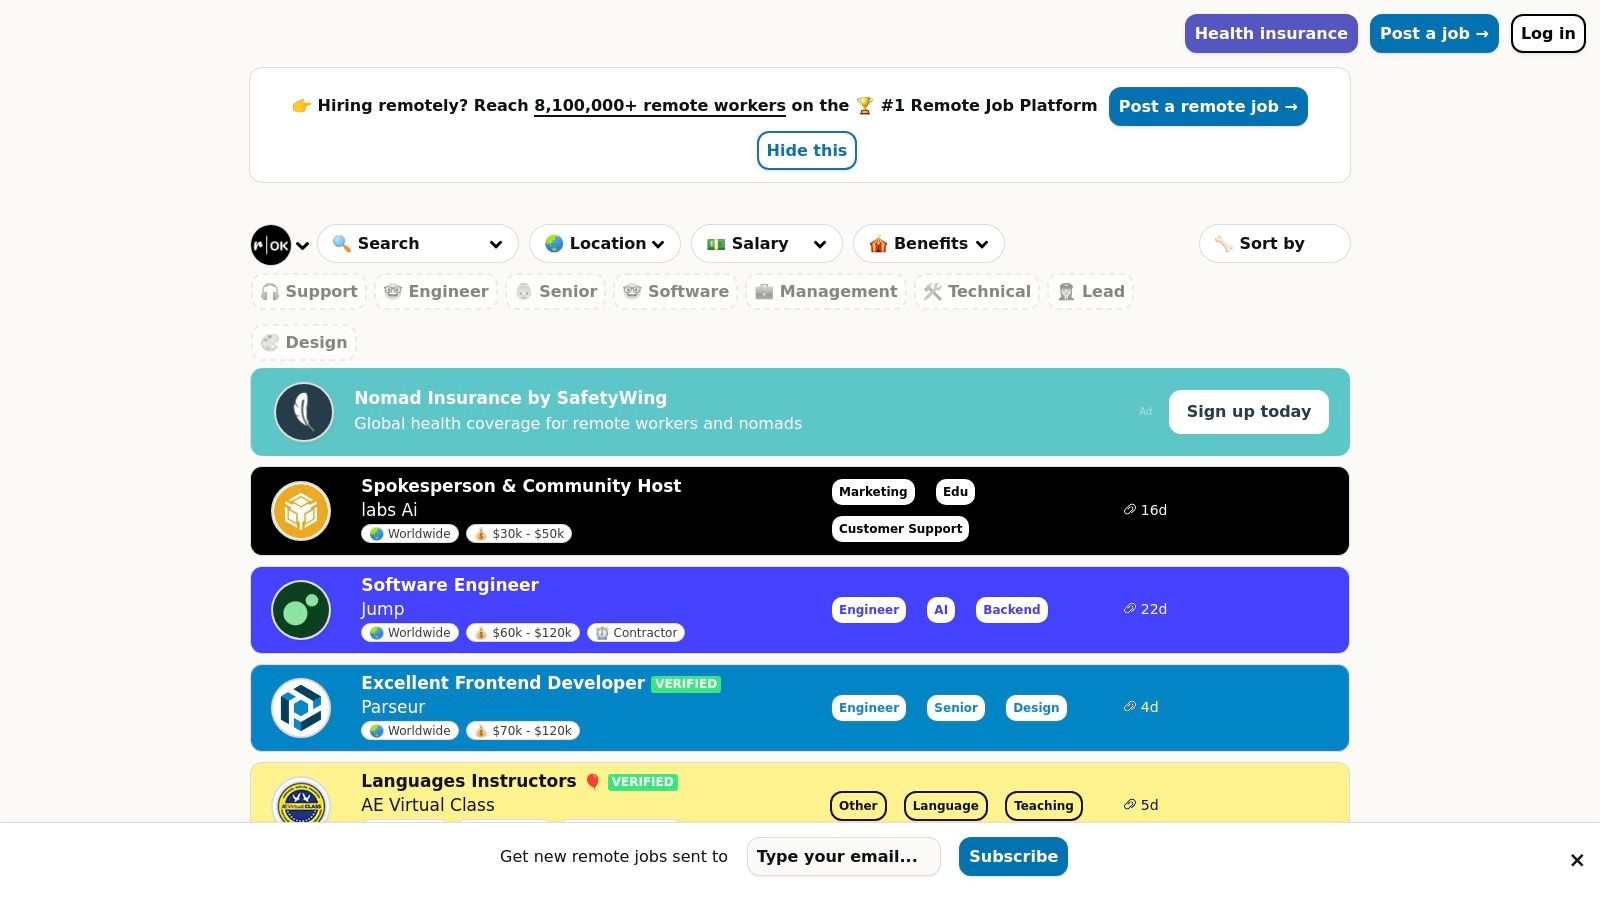Open the Benefits dropdown
Image resolution: width=1600 pixels, height=900 pixels.
(928, 244)
